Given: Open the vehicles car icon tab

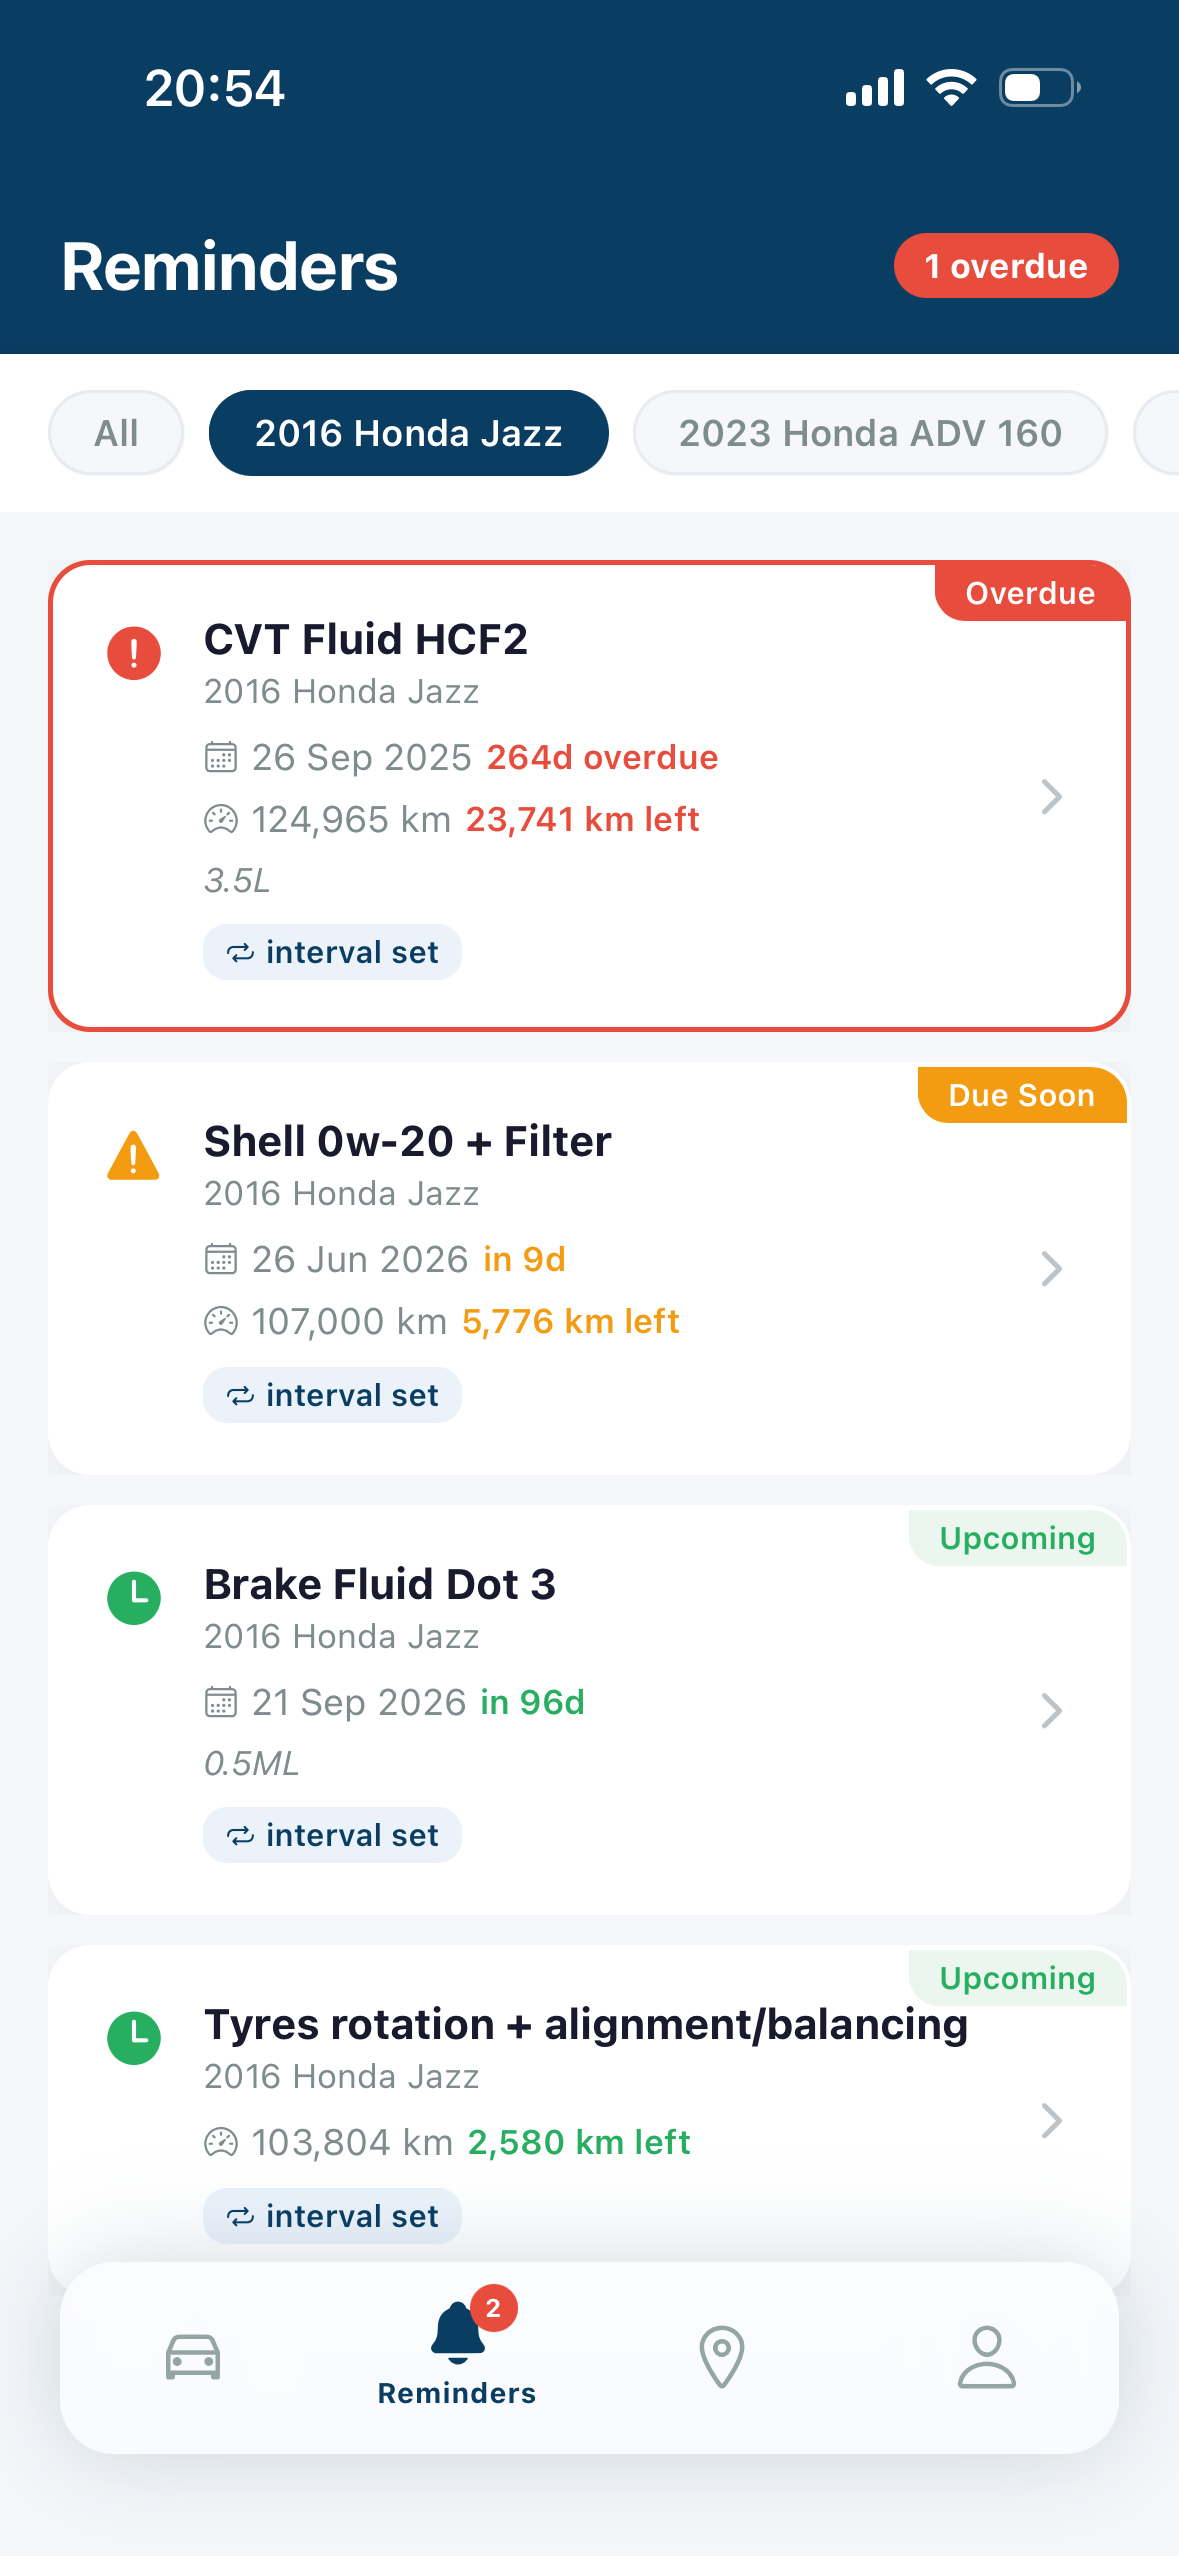Looking at the screenshot, I should [193, 2357].
